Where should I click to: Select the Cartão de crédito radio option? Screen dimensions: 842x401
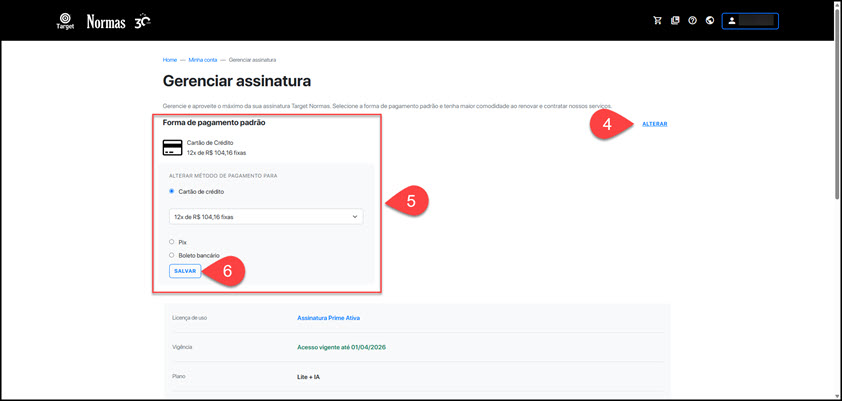(172, 191)
